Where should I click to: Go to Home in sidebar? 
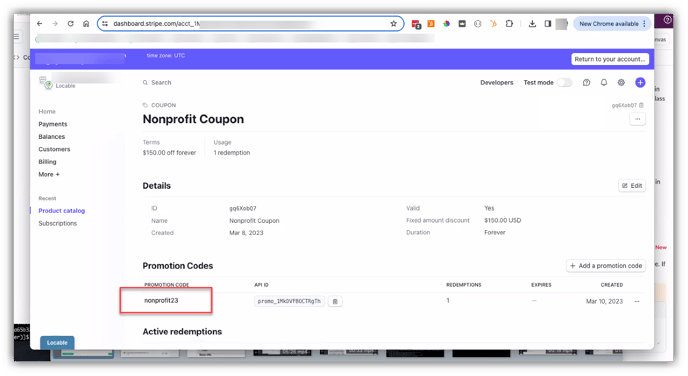point(47,111)
